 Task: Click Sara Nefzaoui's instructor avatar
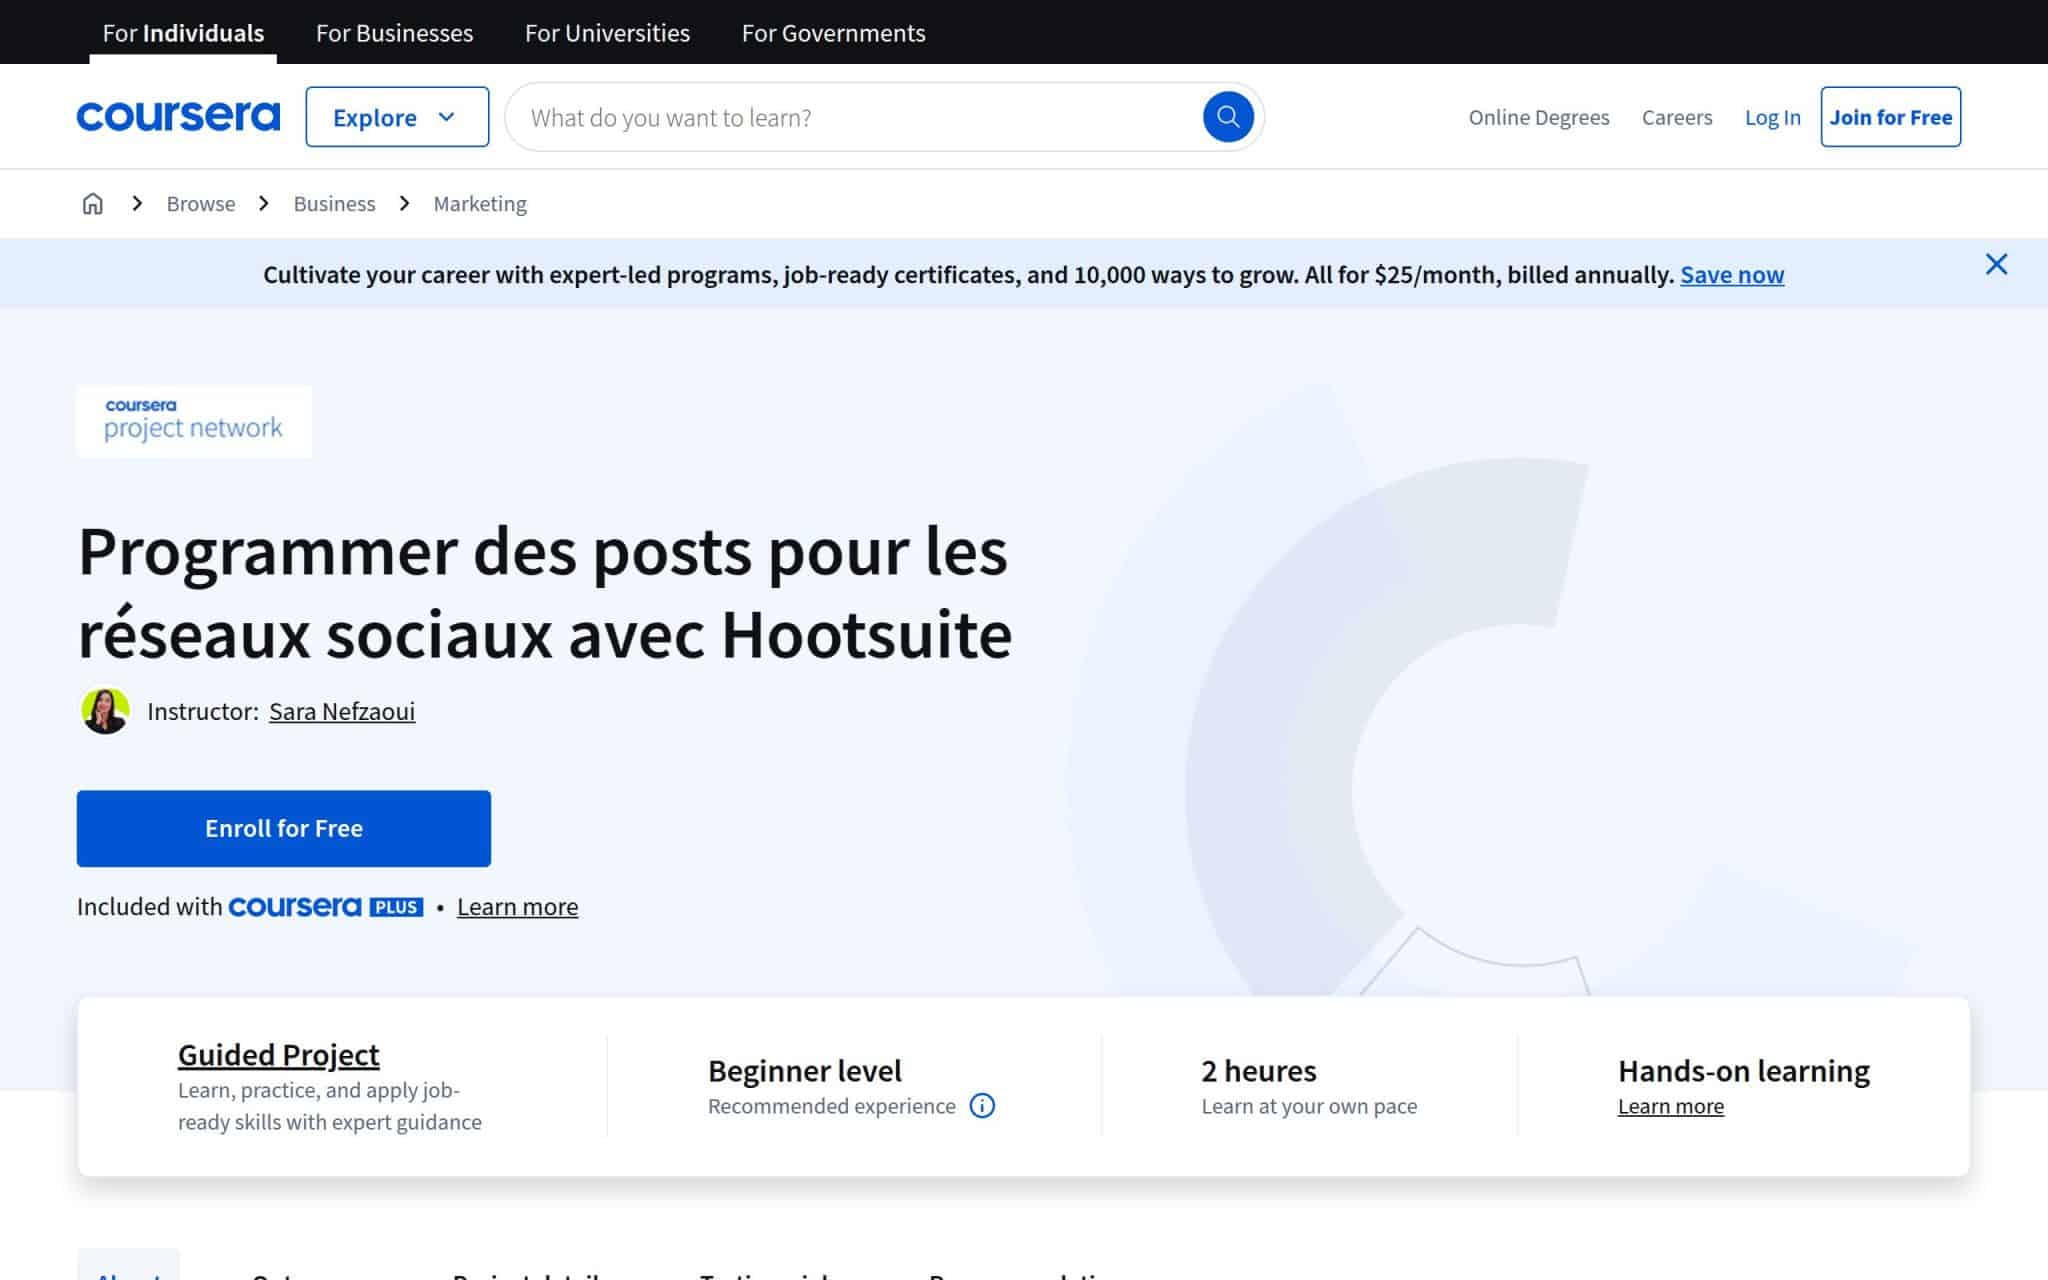pyautogui.click(x=105, y=711)
